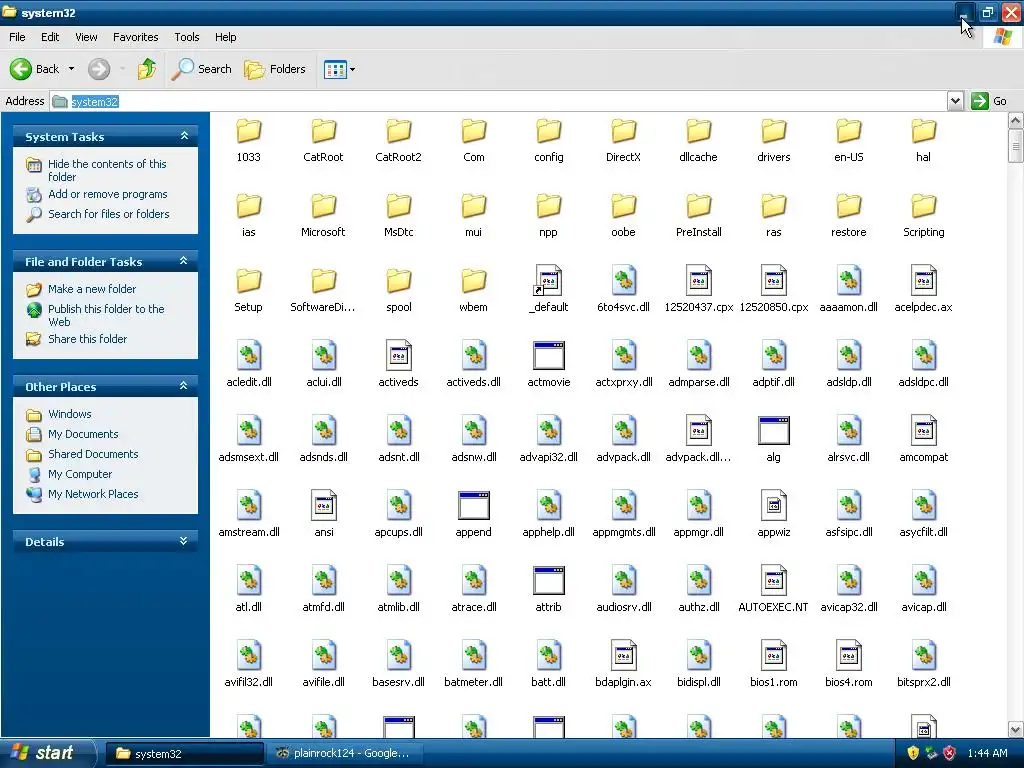Go to My Network Places link
This screenshot has width=1024, height=768.
pyautogui.click(x=93, y=494)
